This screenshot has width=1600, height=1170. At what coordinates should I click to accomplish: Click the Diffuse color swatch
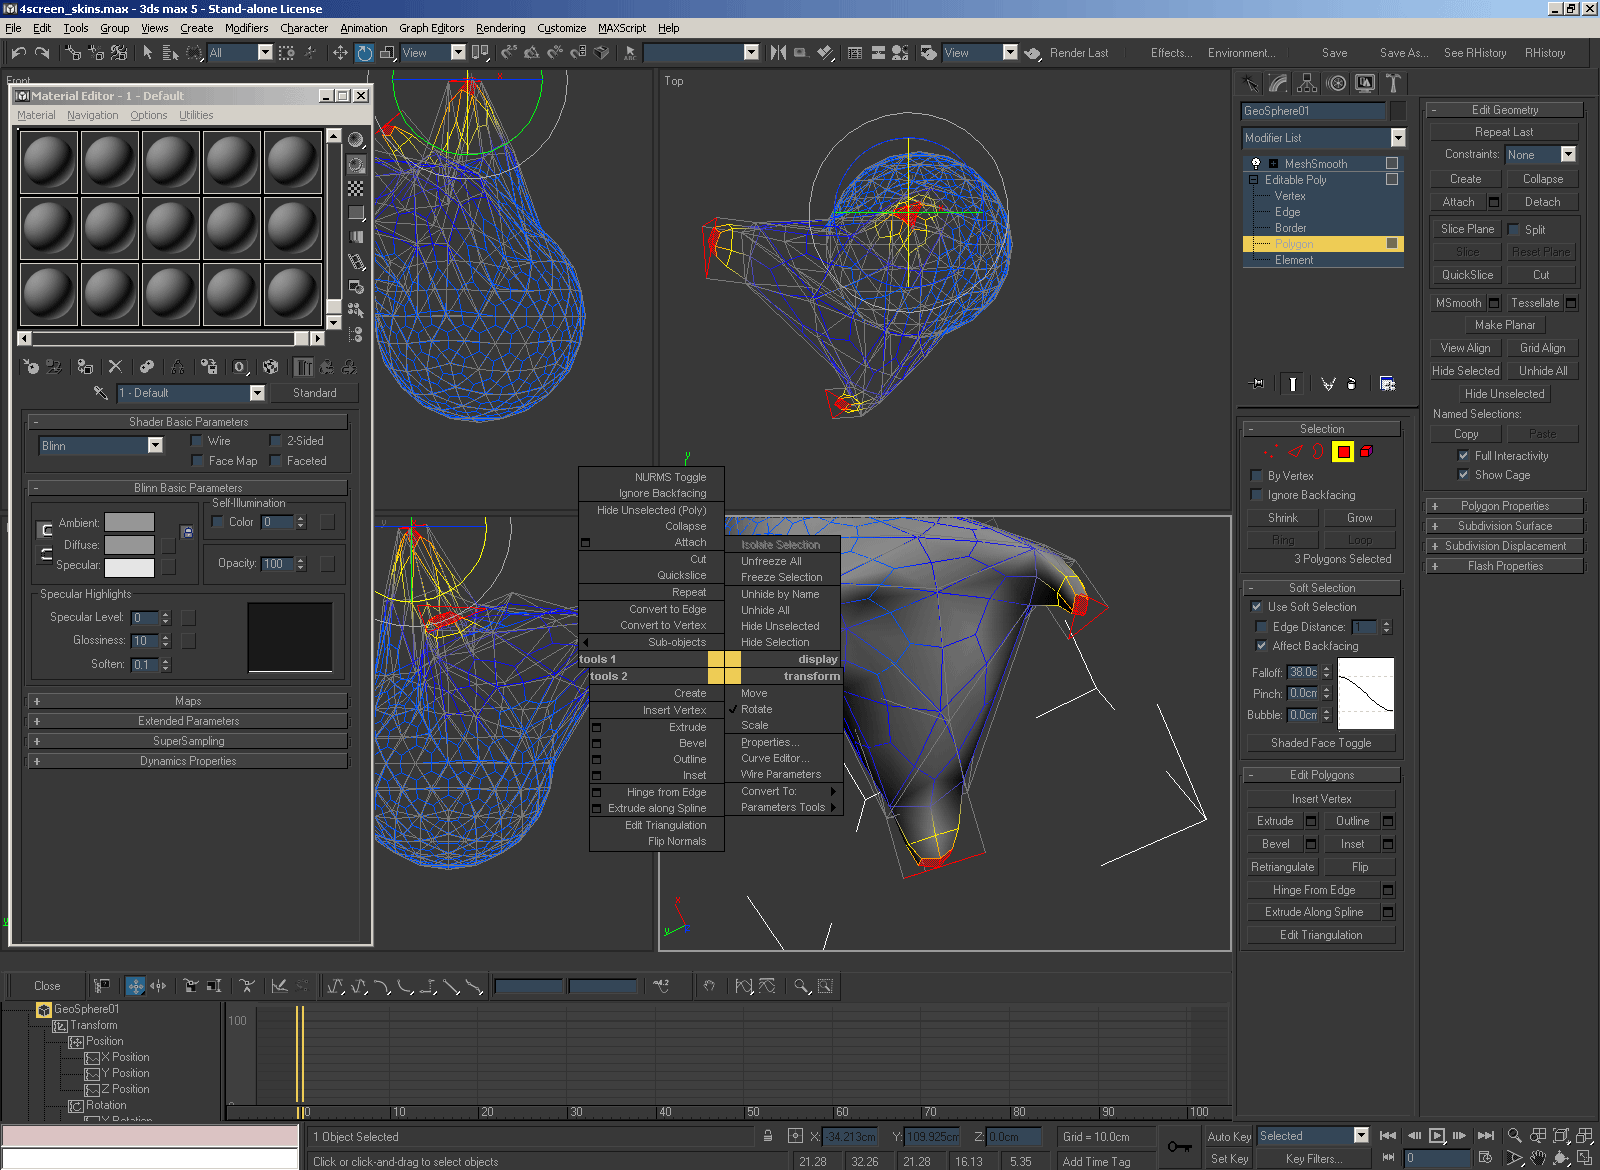(130, 545)
